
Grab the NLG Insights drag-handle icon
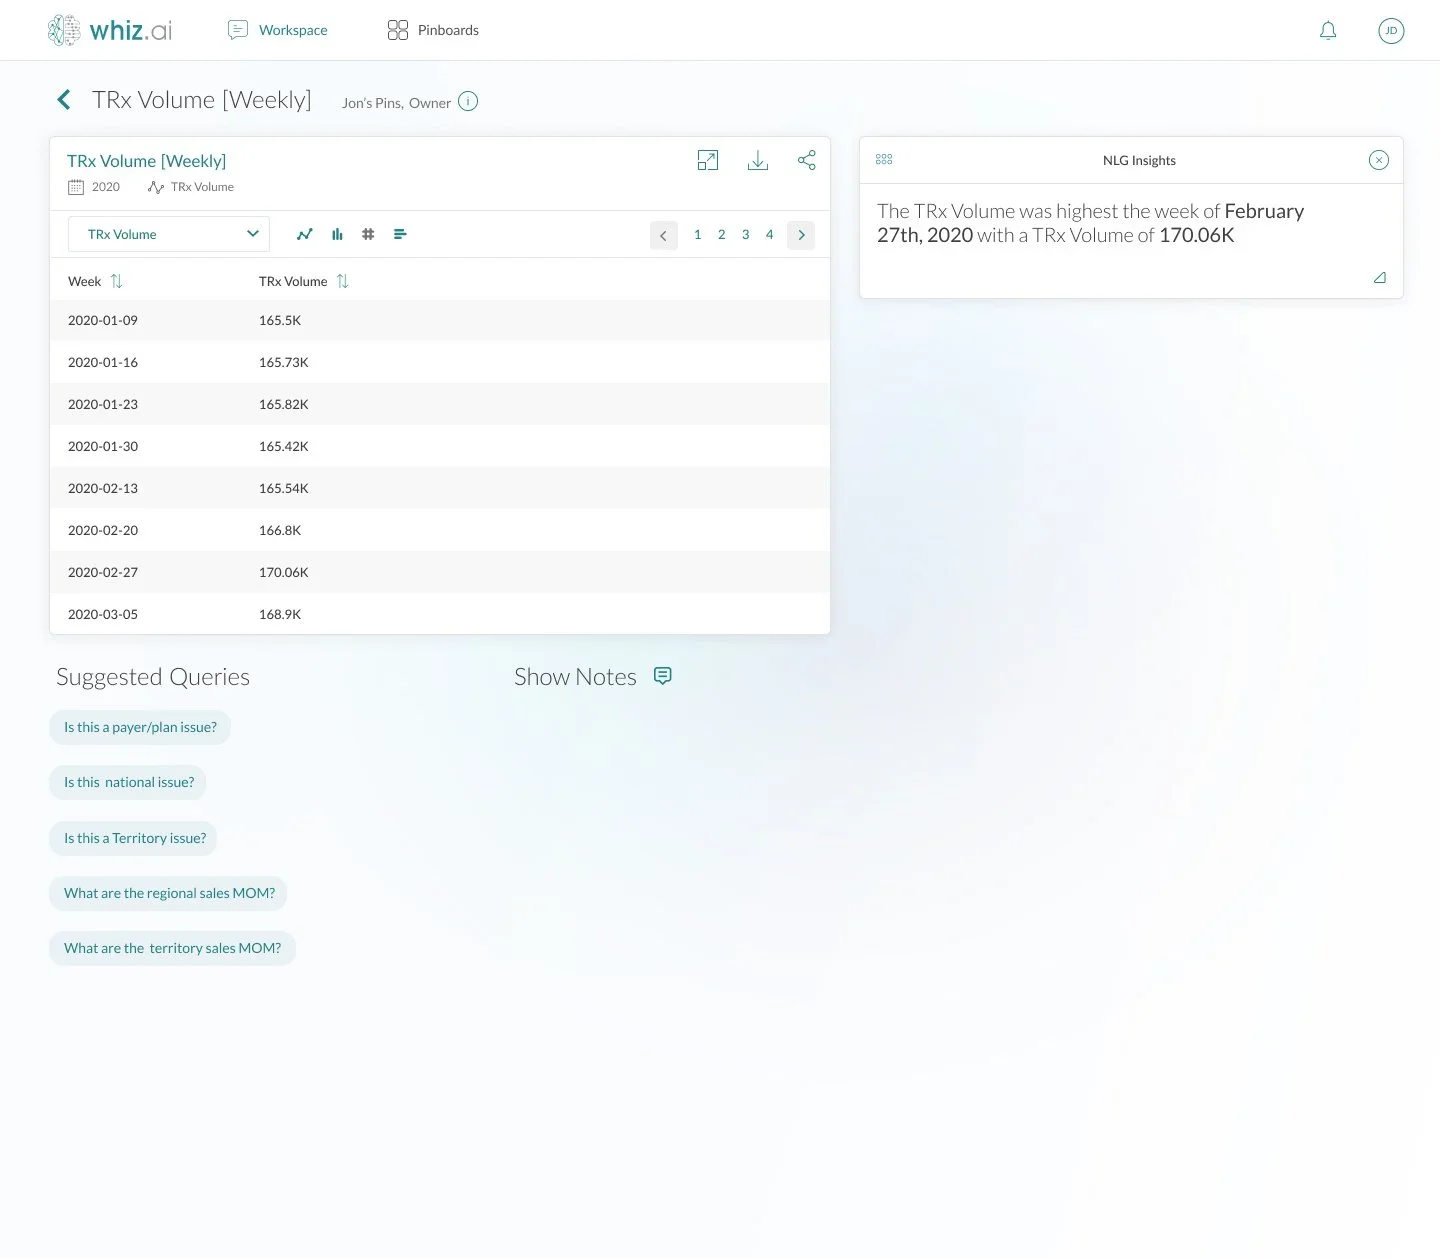coord(884,159)
